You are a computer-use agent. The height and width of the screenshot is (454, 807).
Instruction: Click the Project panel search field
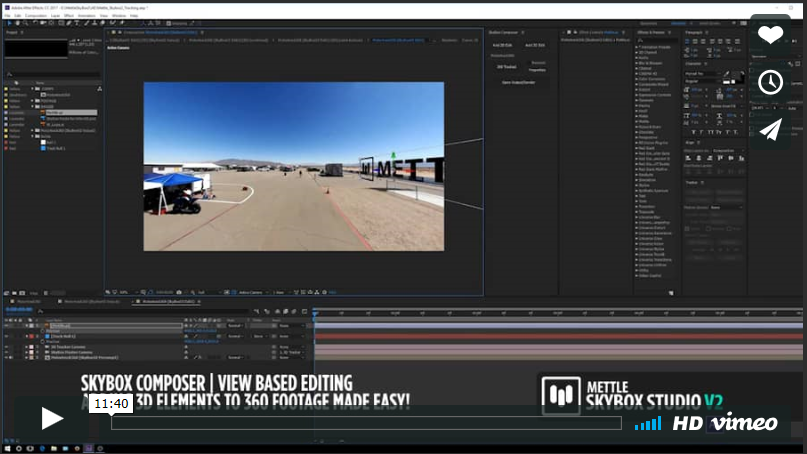54,75
